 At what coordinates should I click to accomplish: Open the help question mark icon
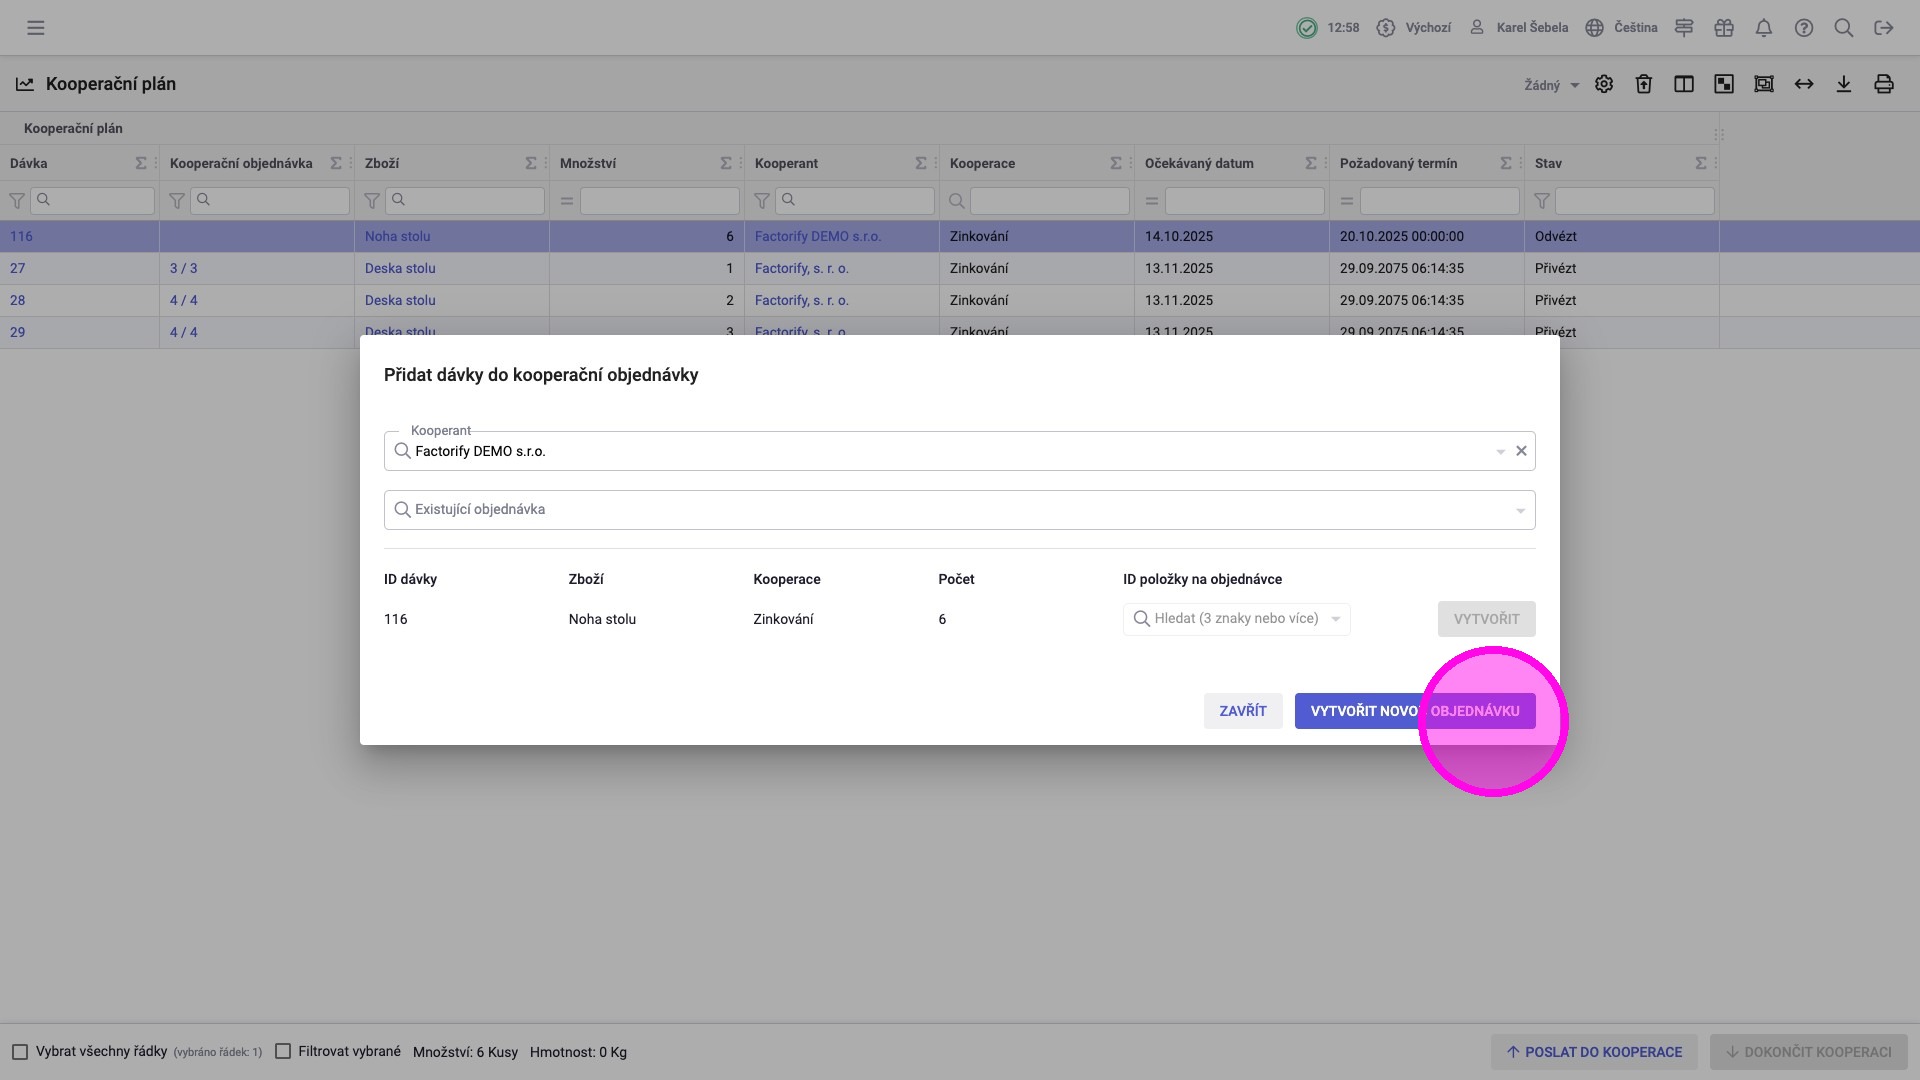[1804, 28]
